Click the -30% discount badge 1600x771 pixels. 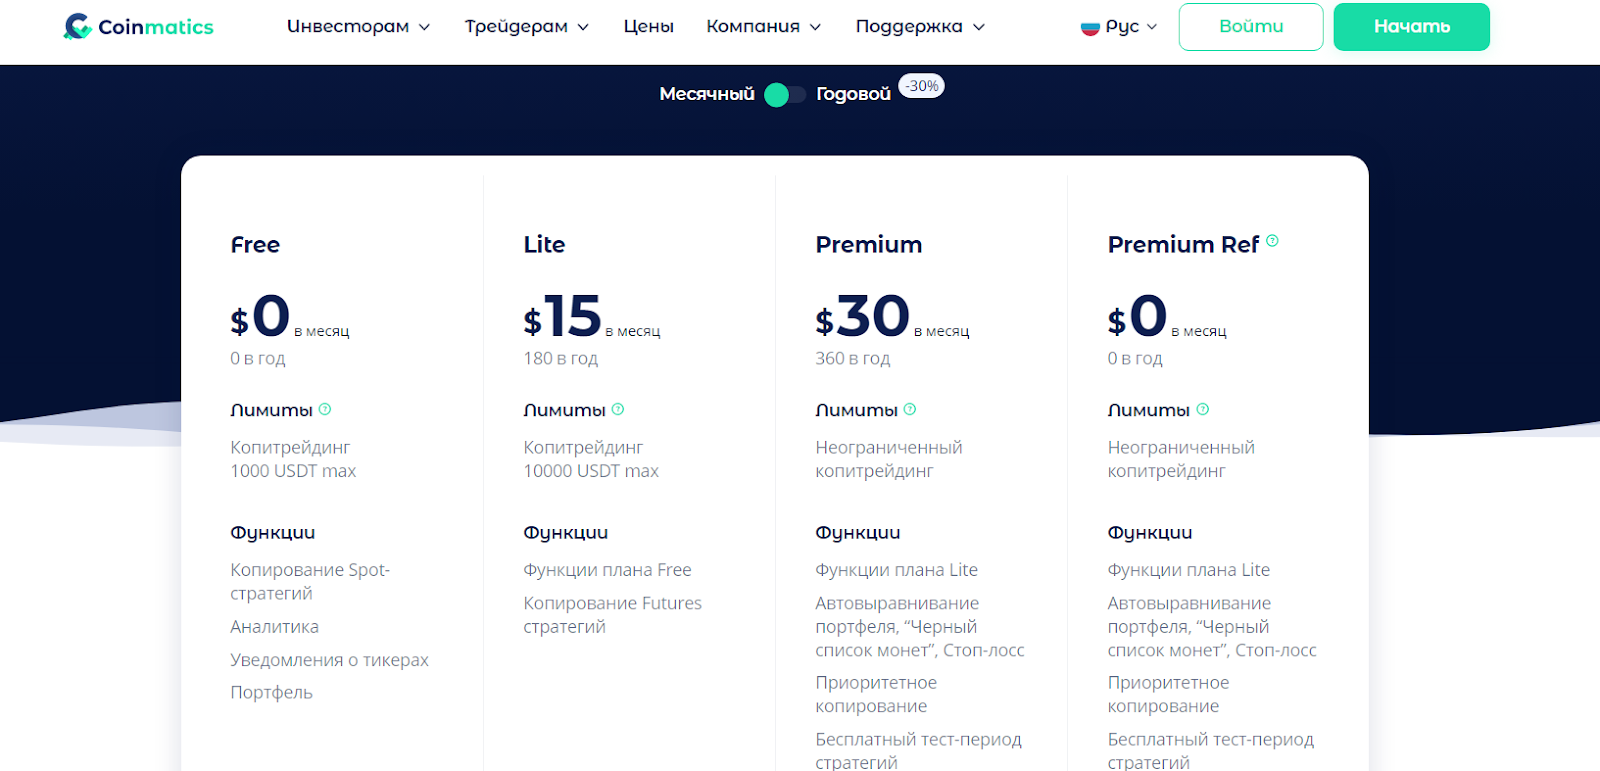point(921,86)
